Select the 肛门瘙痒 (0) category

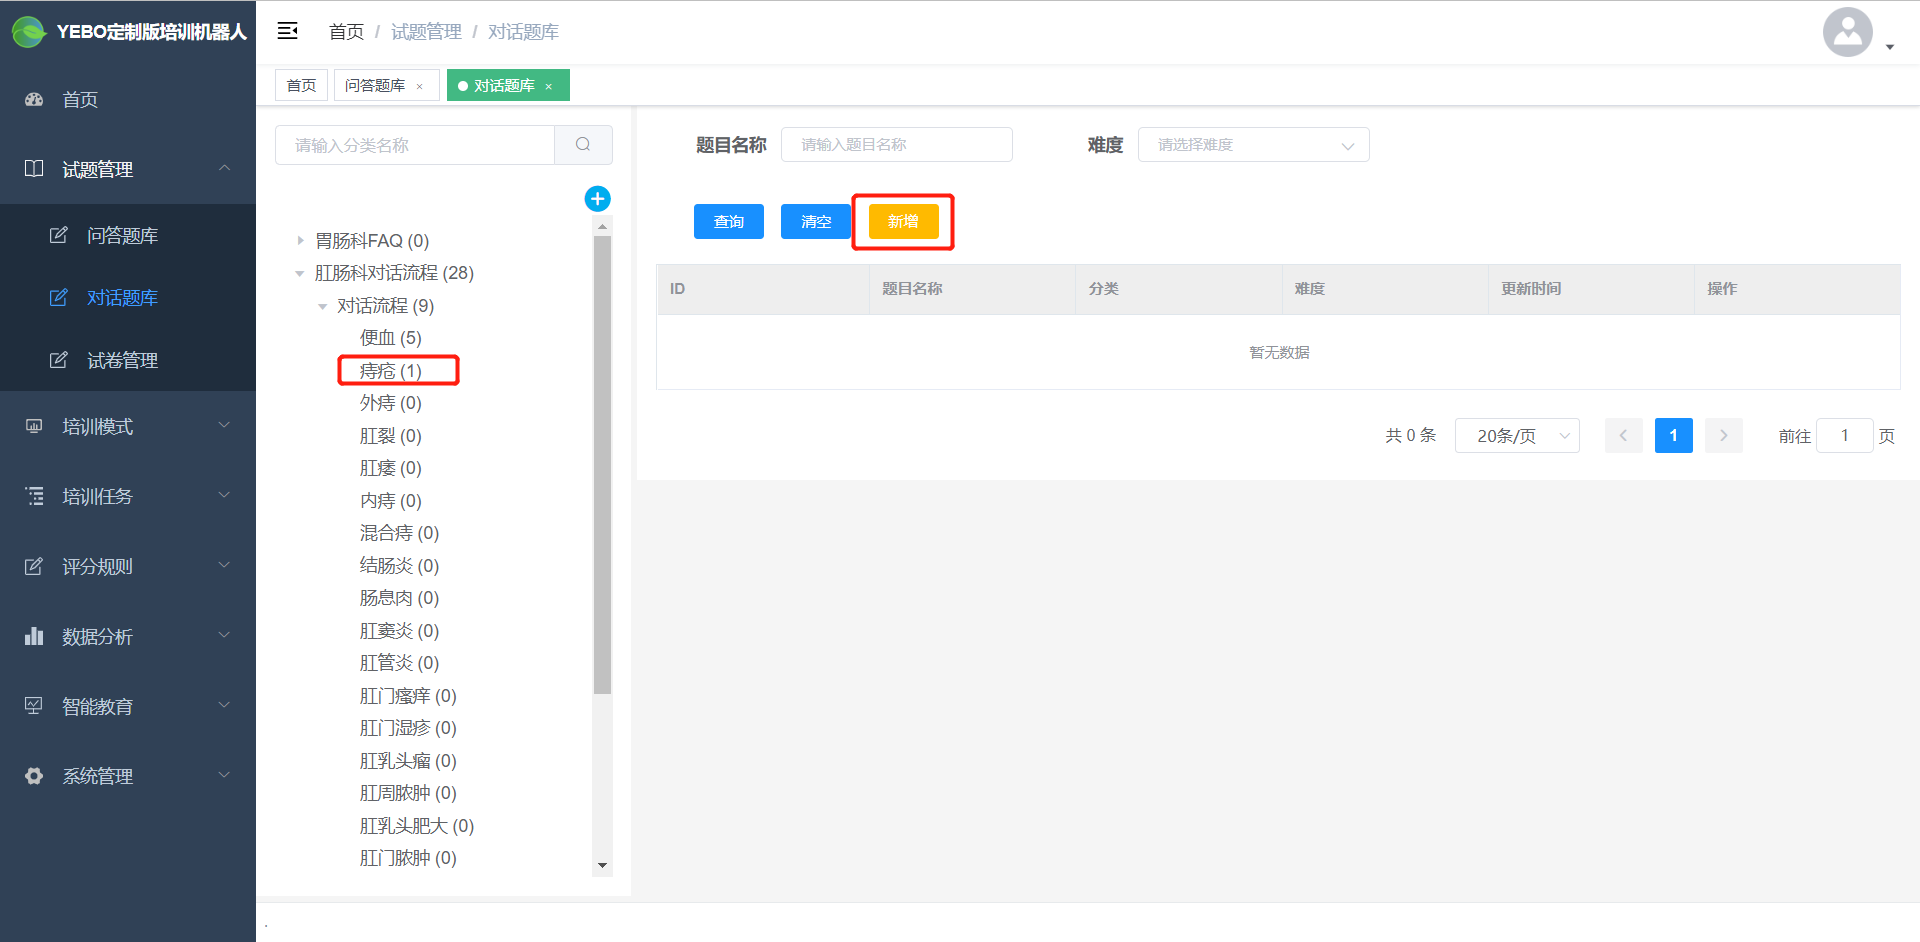click(x=408, y=696)
